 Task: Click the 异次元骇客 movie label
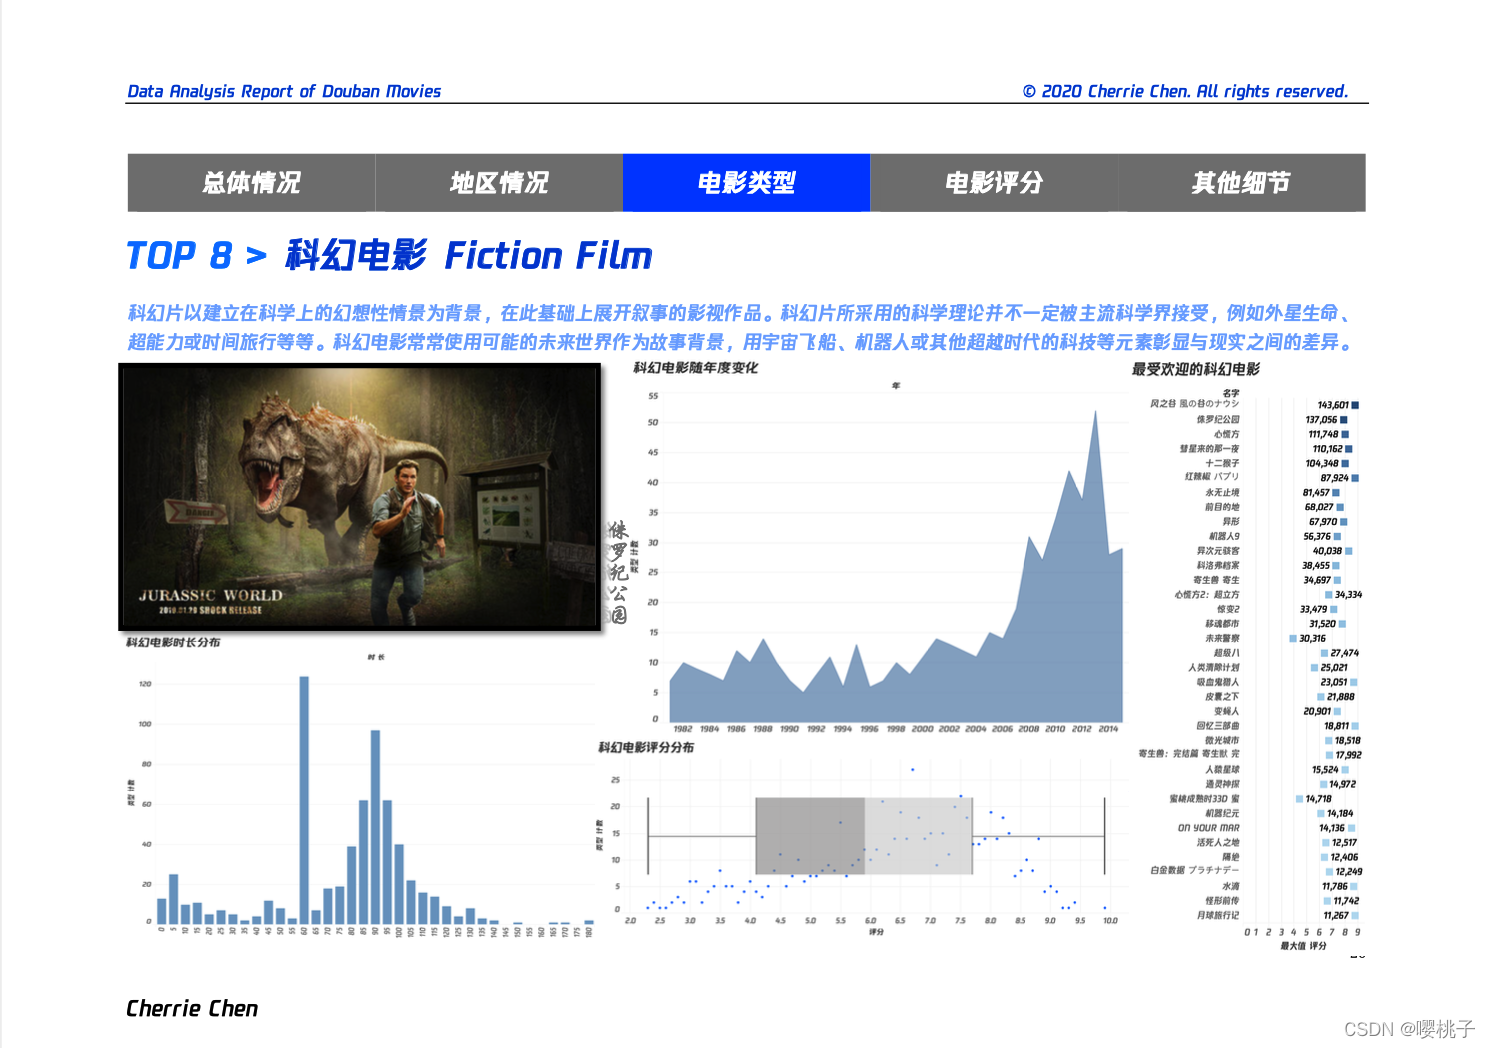point(1218,551)
